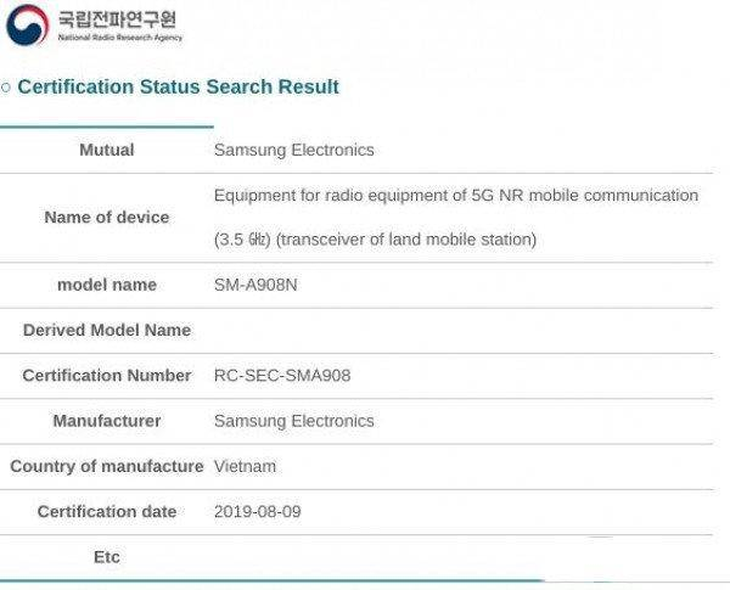This screenshot has height=590, width=730.
Task: Select Samsung Electronics value in Mutual row
Action: [294, 150]
